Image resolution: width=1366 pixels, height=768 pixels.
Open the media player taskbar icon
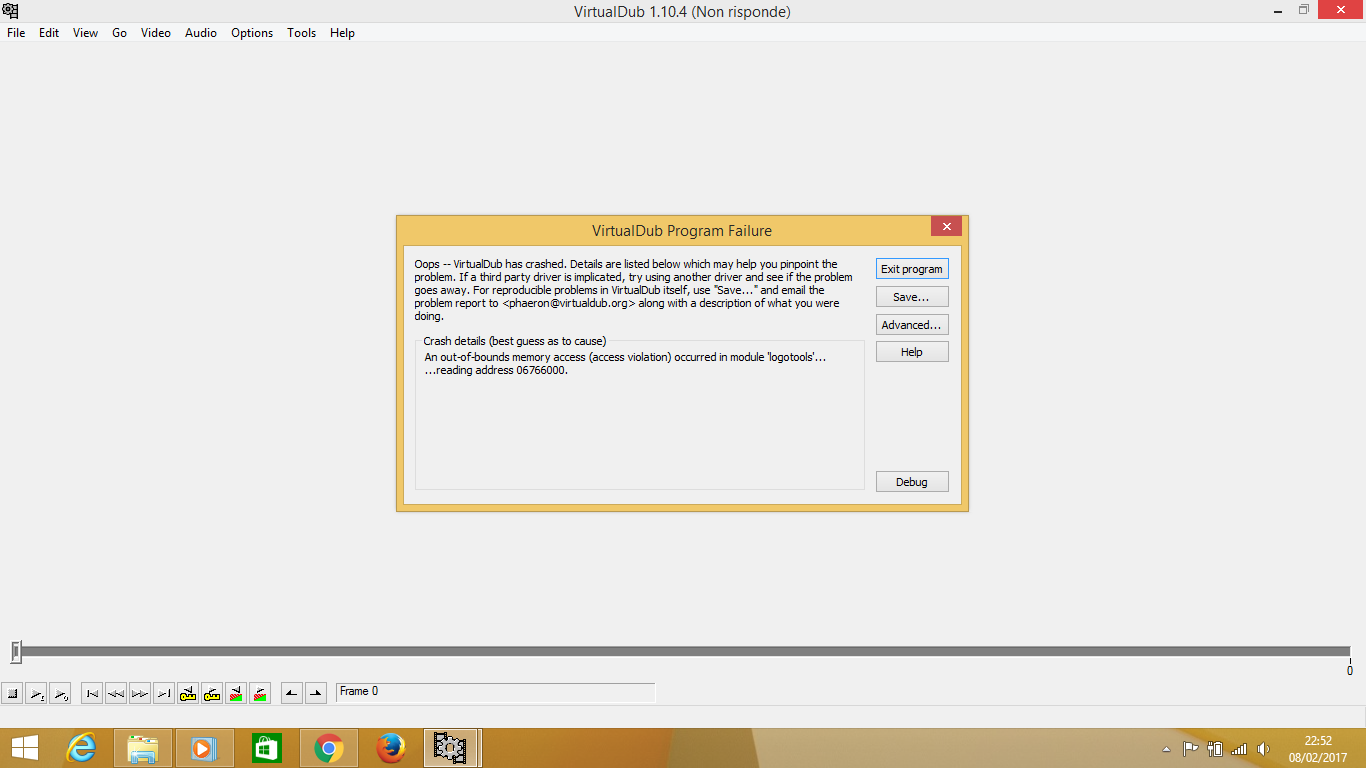point(203,748)
